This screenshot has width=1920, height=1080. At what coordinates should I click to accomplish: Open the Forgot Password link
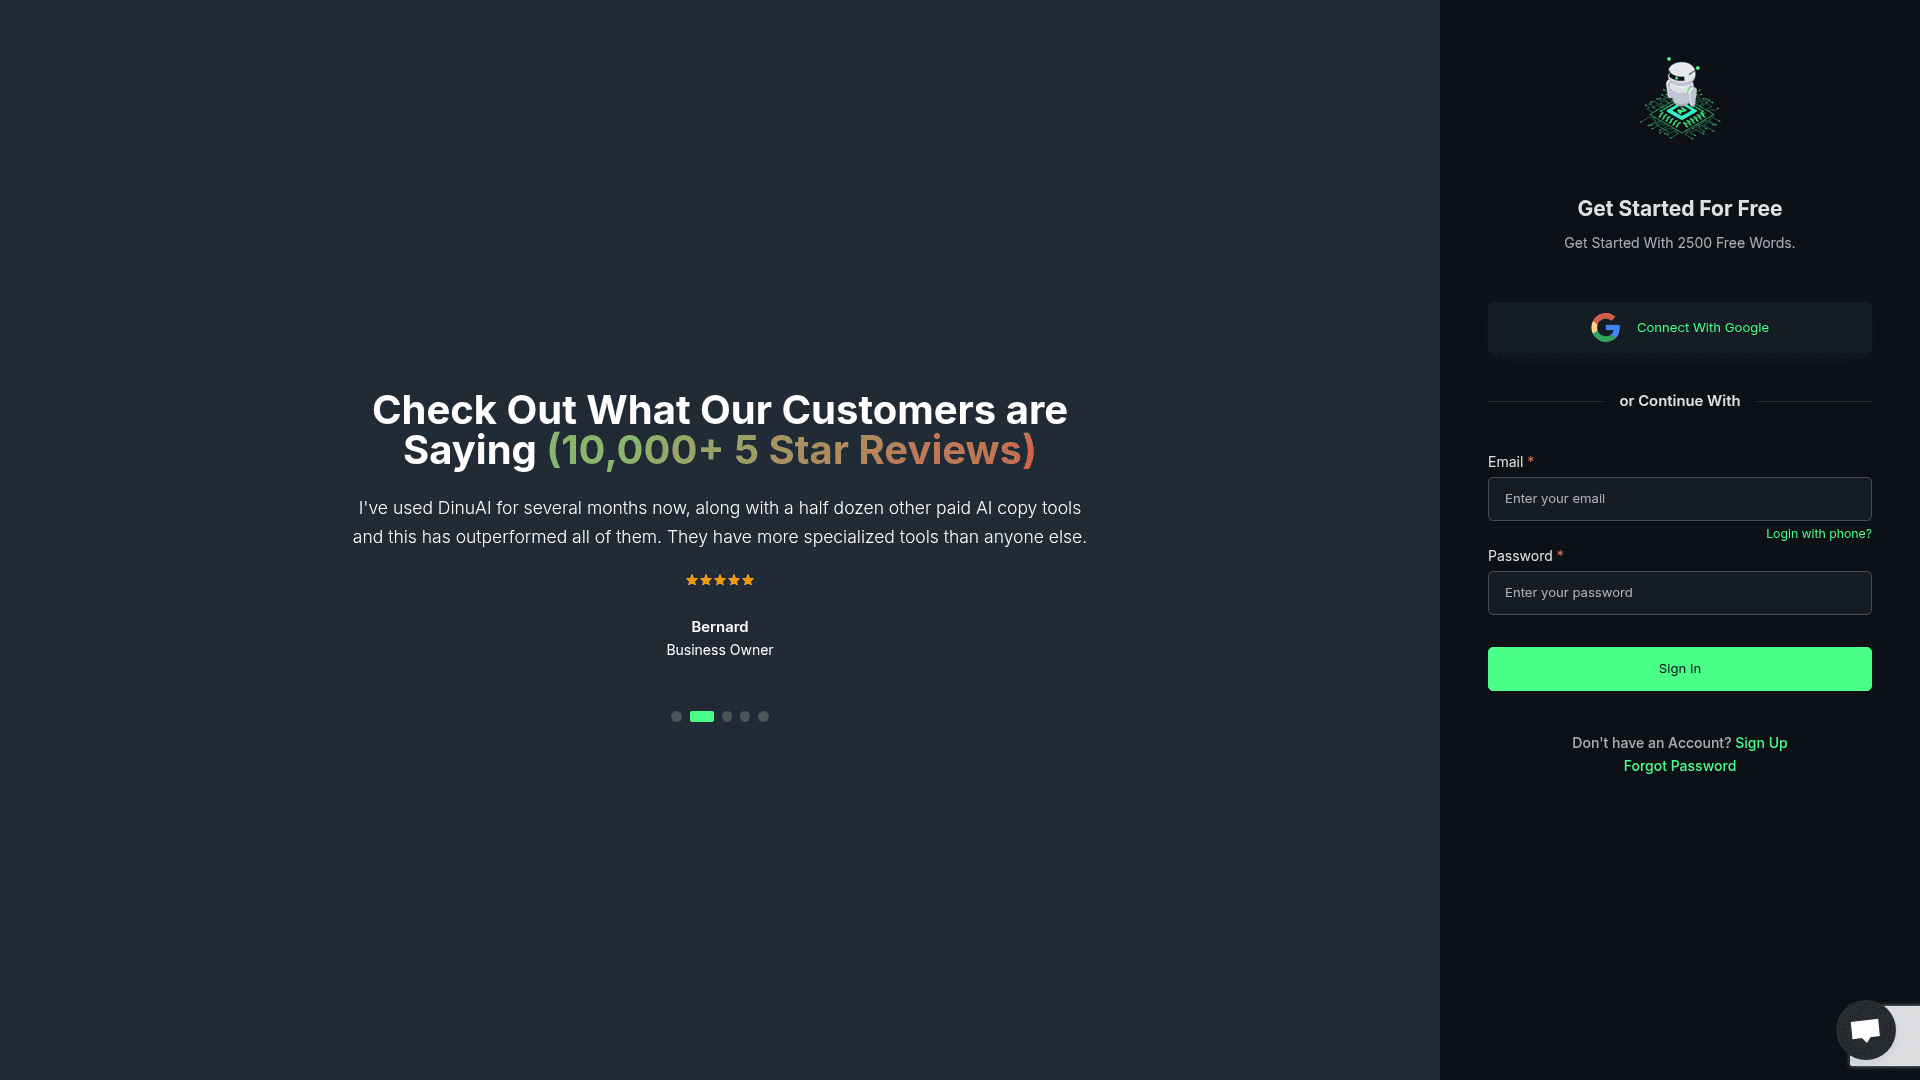point(1680,766)
